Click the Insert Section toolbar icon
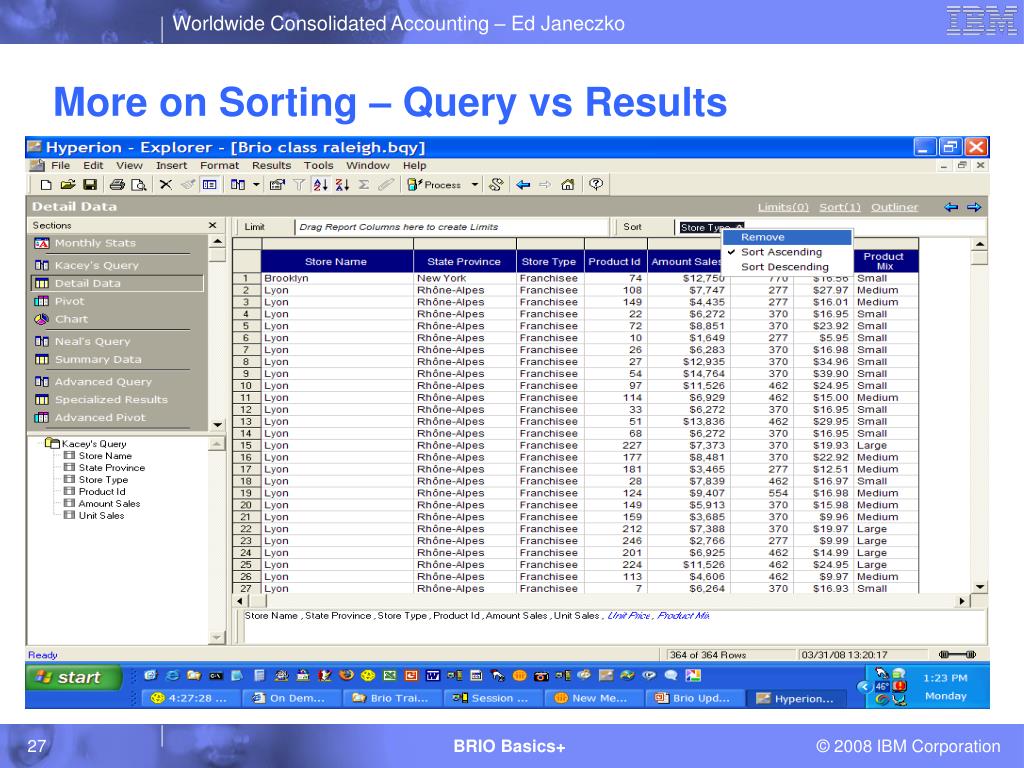Screen dimensions: 1024x768 tap(238, 185)
